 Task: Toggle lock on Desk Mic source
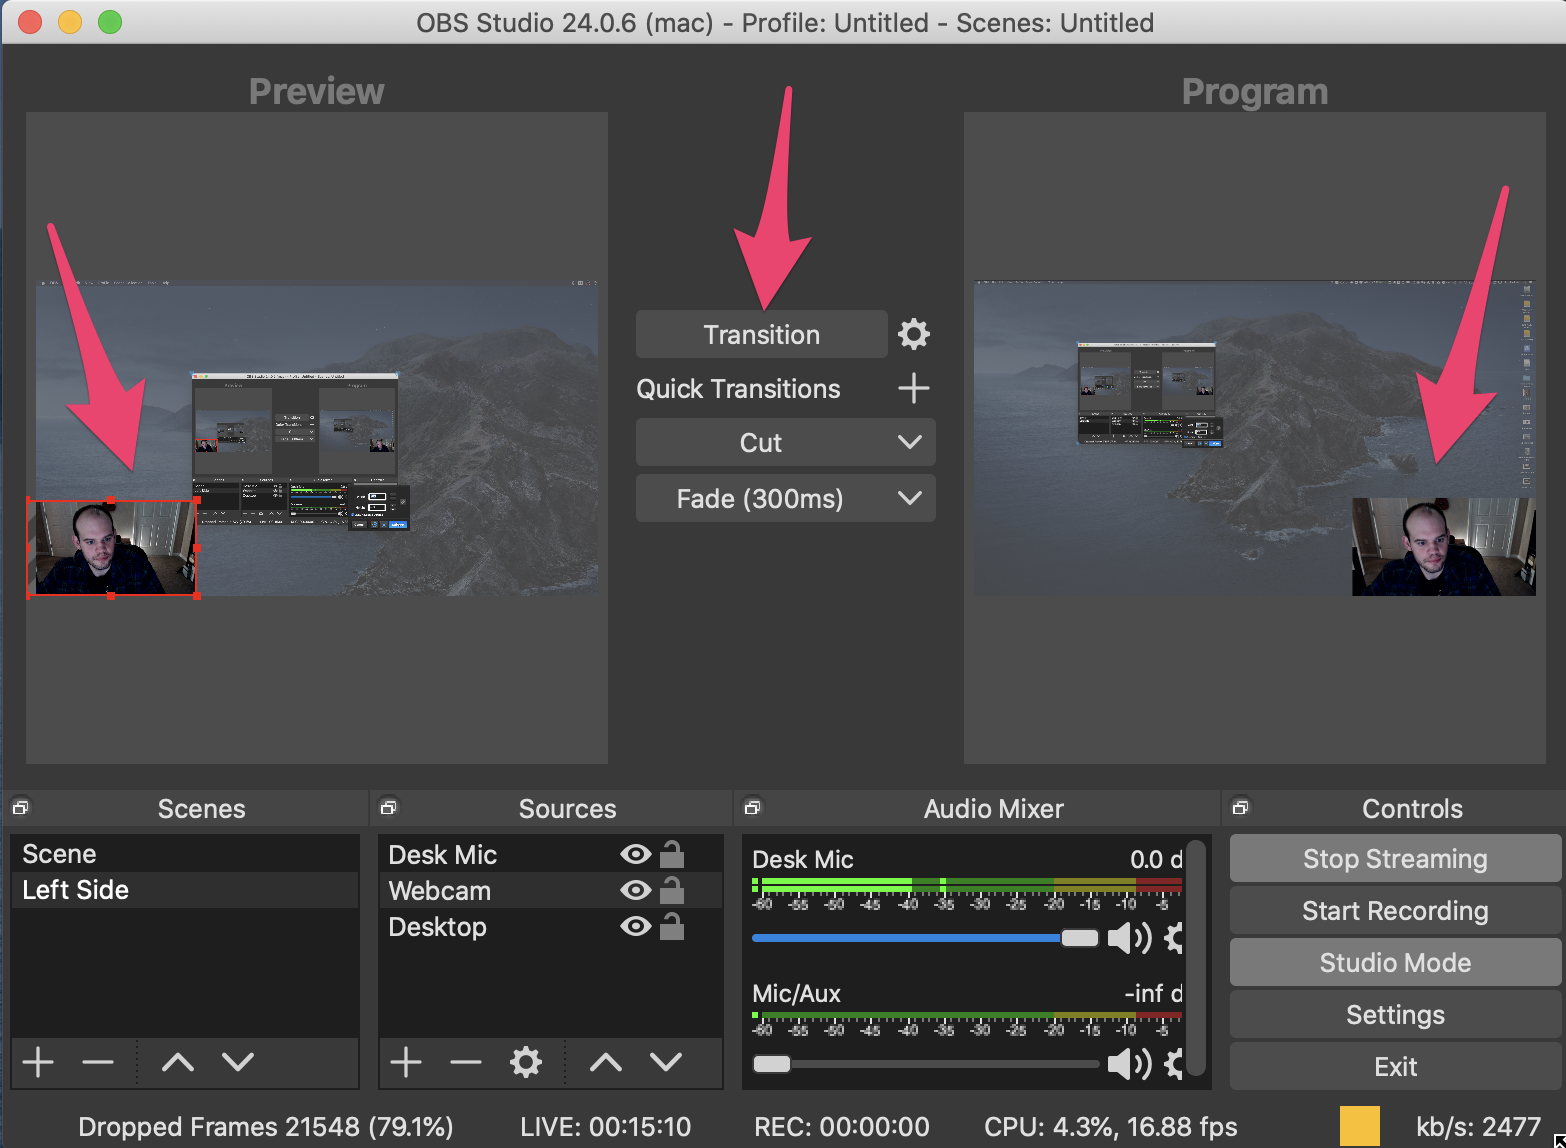tap(672, 853)
